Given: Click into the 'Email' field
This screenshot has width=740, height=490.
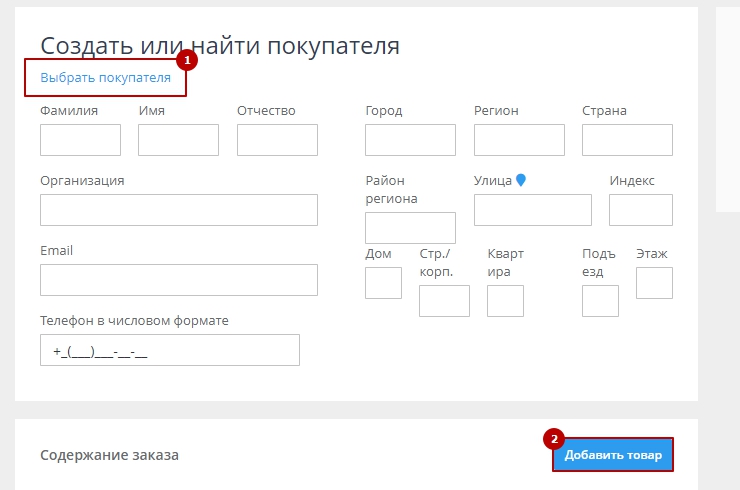Looking at the screenshot, I should coord(179,280).
